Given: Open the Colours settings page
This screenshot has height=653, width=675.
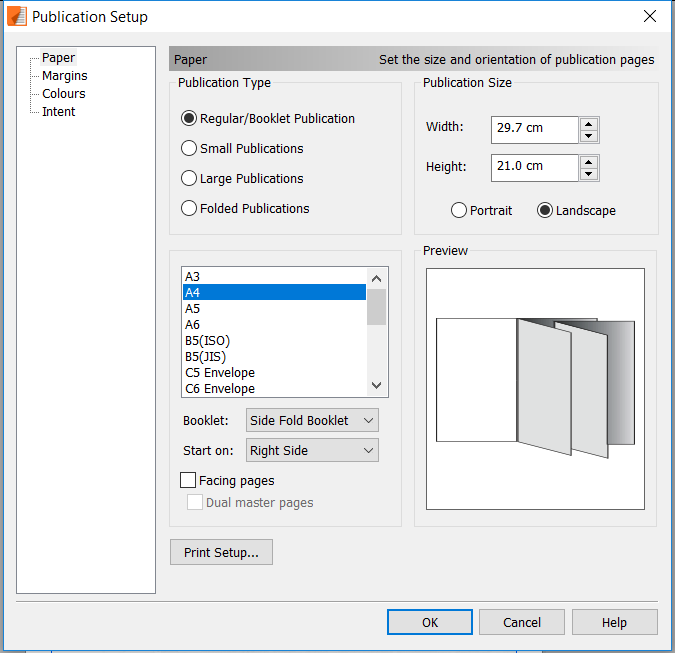Looking at the screenshot, I should [64, 94].
